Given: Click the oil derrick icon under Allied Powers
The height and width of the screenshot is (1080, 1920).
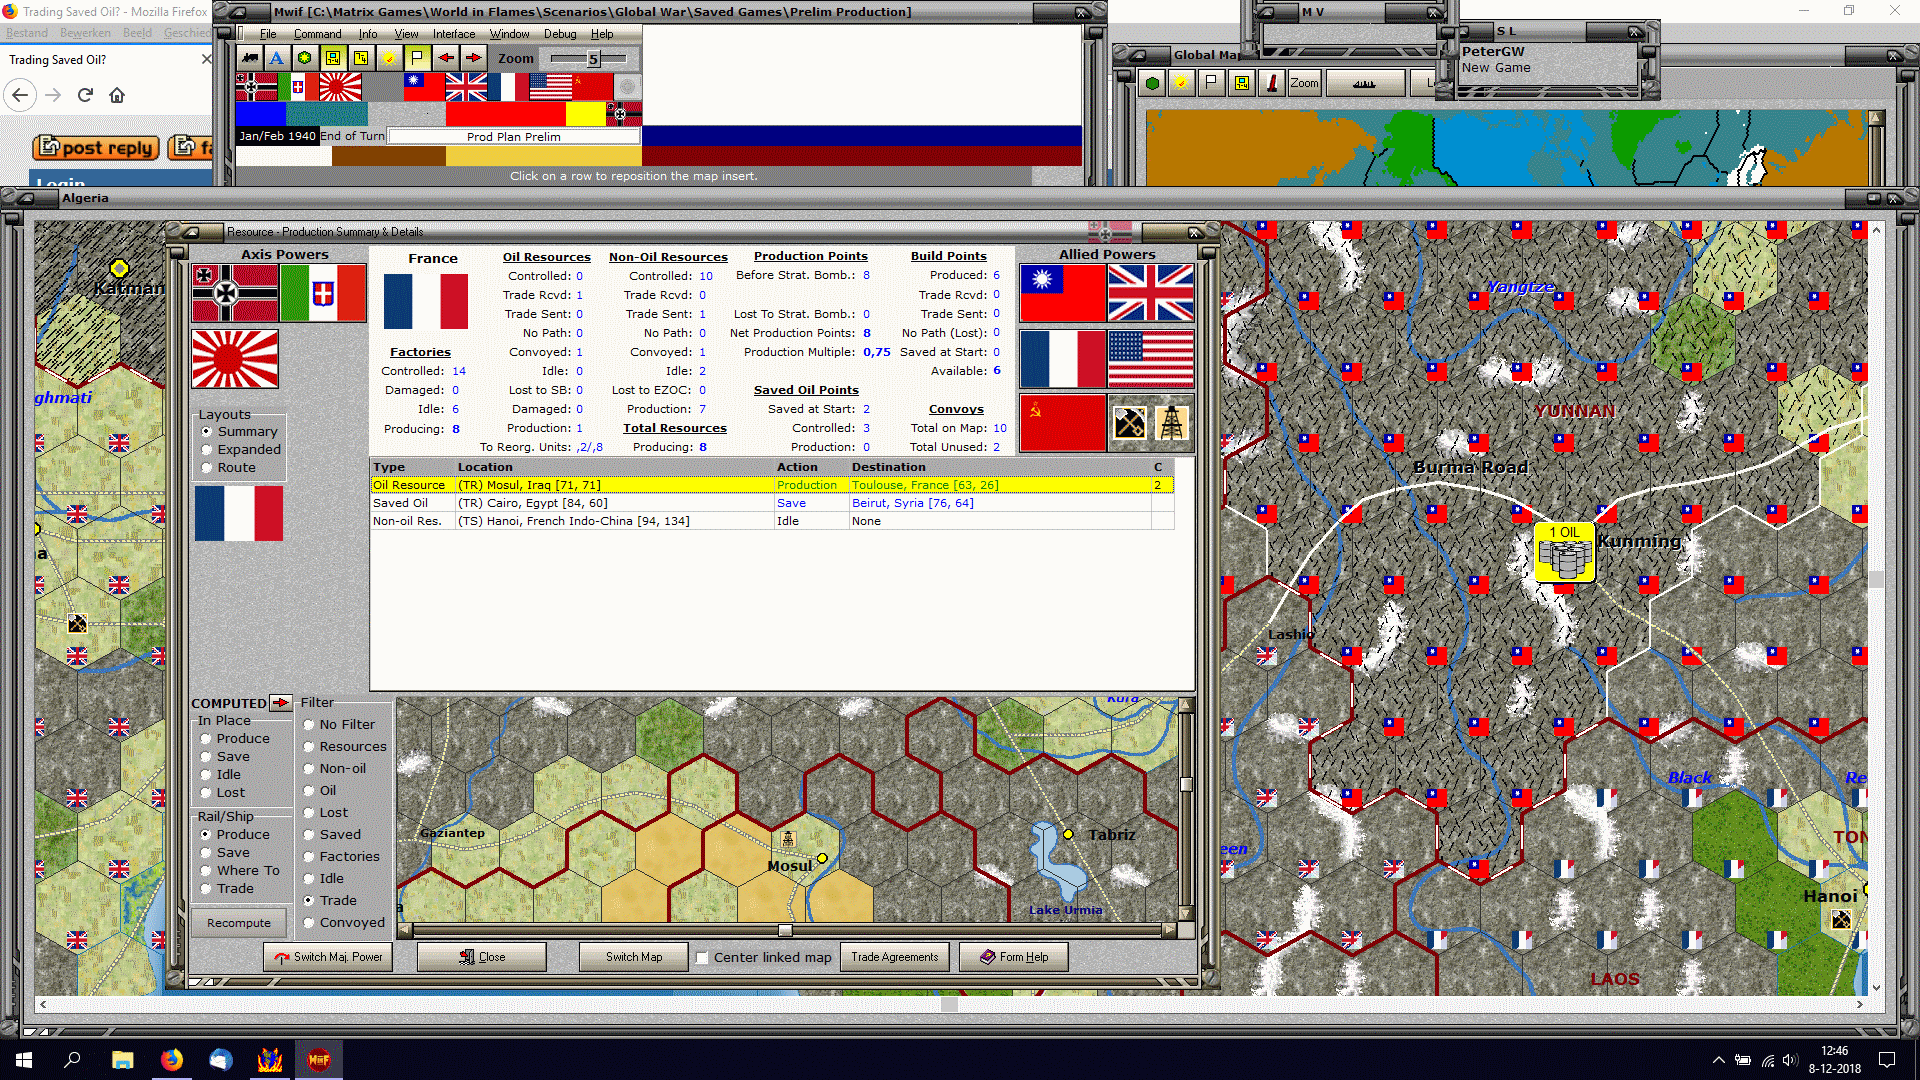Looking at the screenshot, I should (1172, 423).
